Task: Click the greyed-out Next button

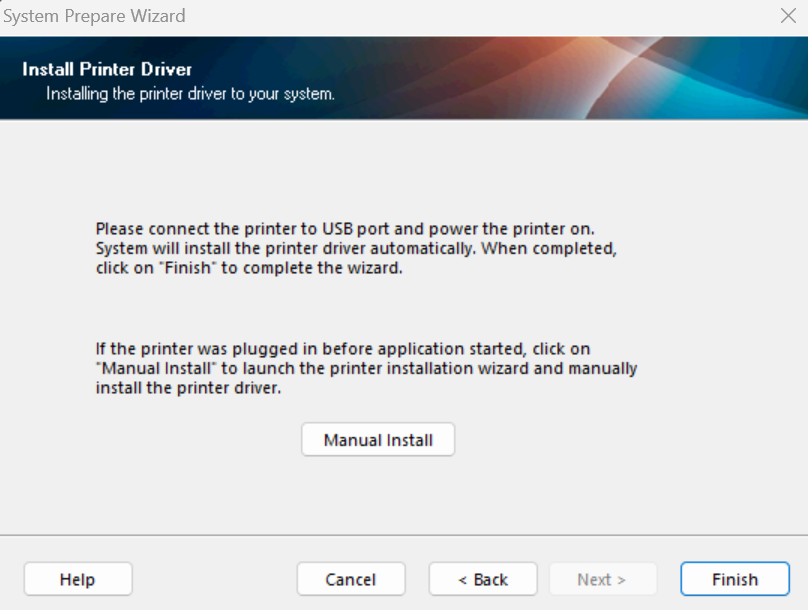Action: tap(601, 579)
